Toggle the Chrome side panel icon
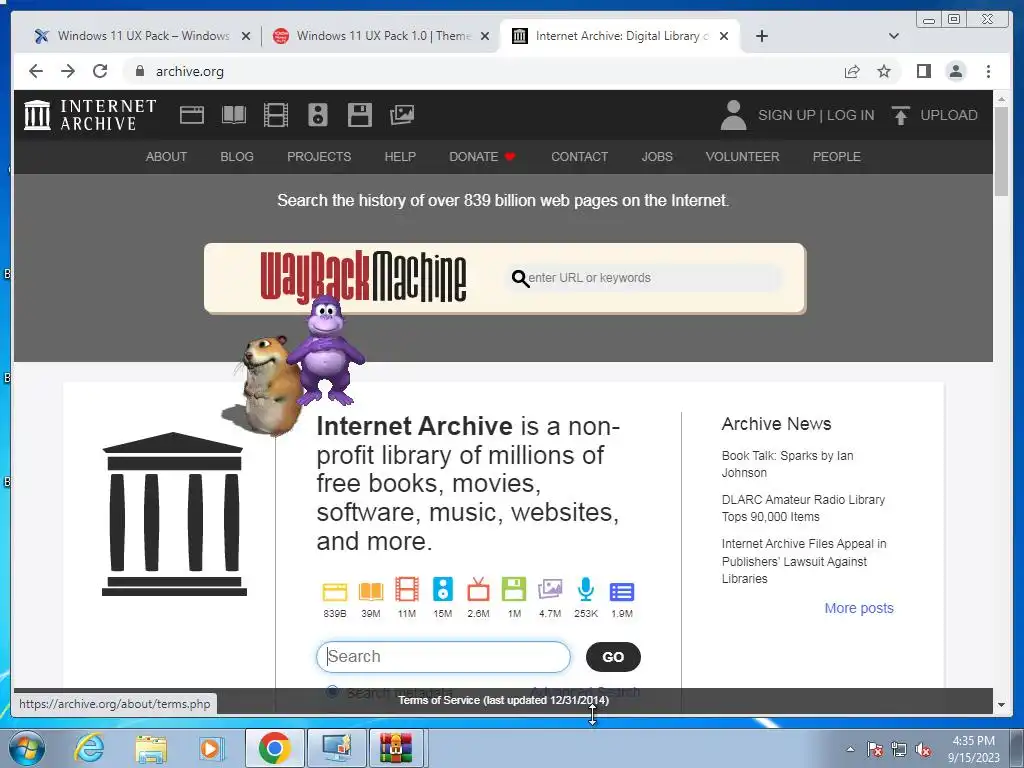The width and height of the screenshot is (1024, 768). (923, 71)
